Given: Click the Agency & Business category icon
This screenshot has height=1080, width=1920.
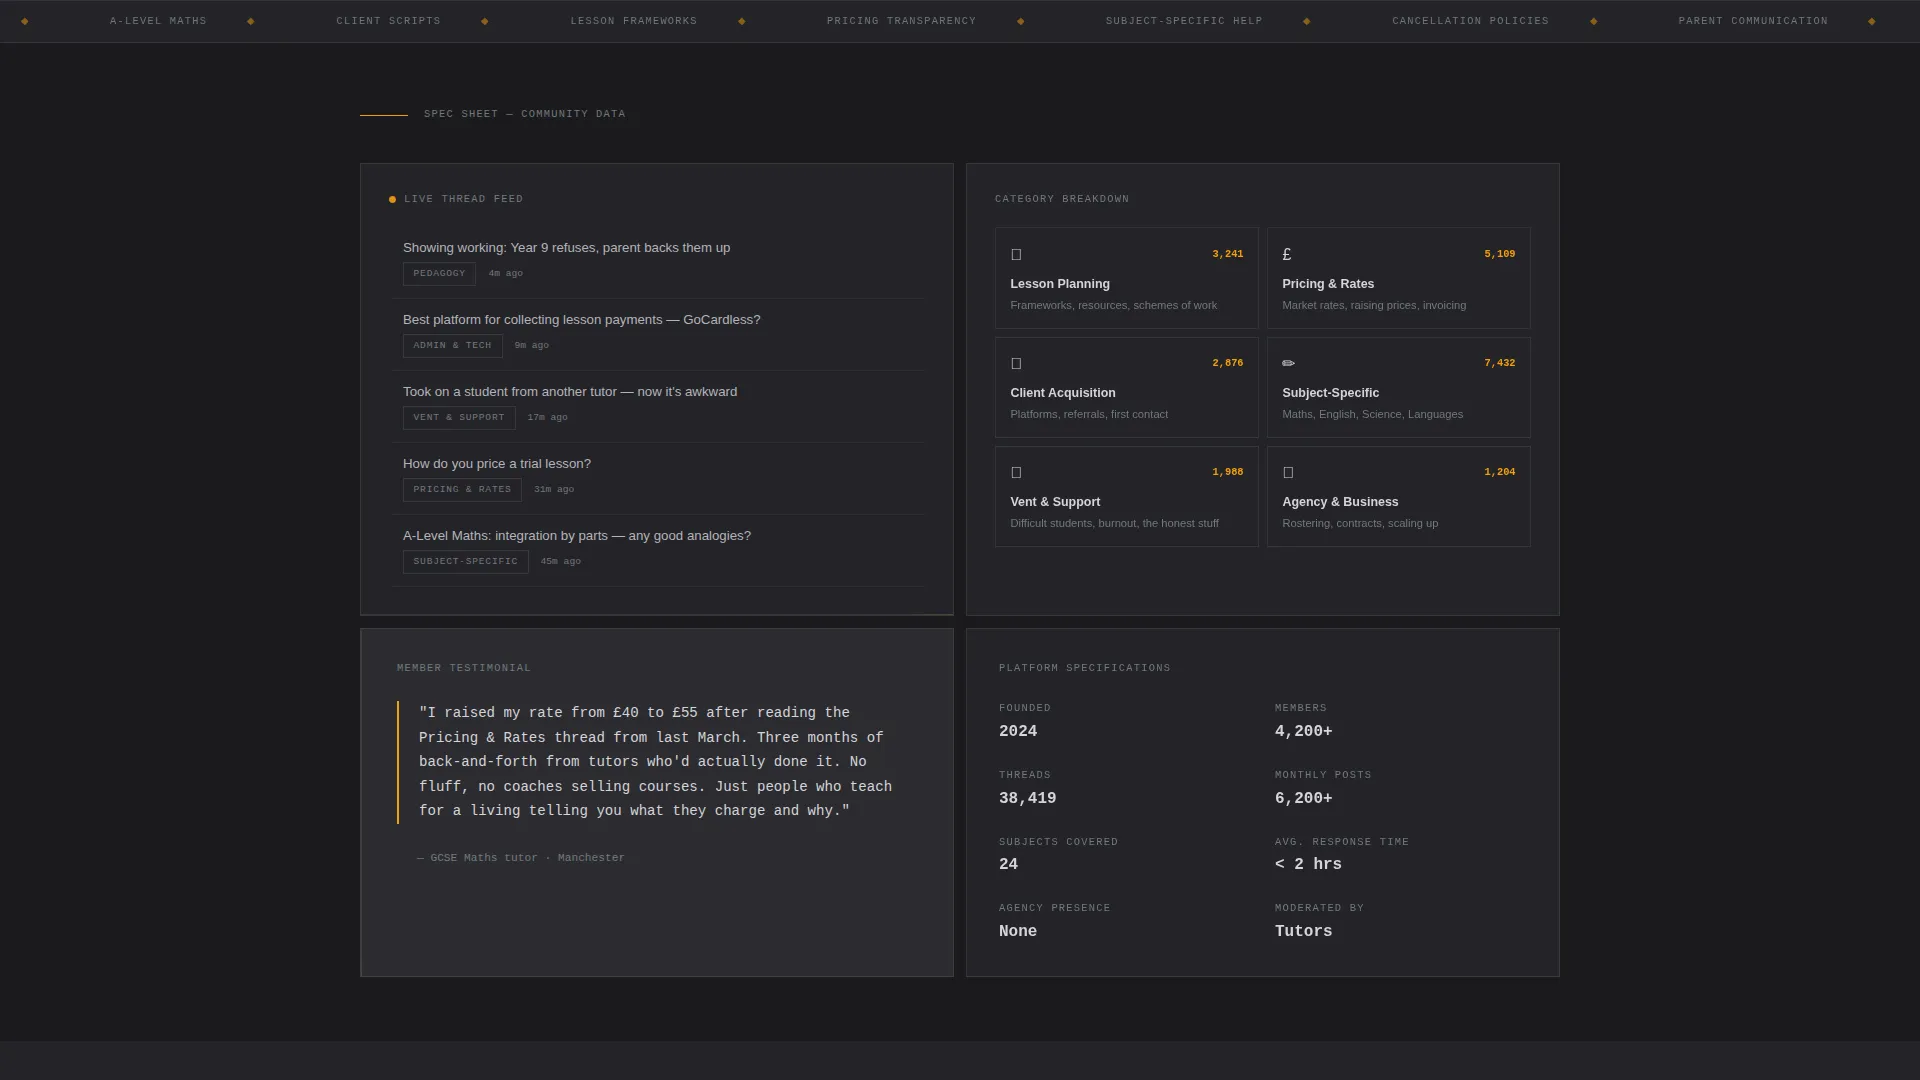Looking at the screenshot, I should 1288,473.
